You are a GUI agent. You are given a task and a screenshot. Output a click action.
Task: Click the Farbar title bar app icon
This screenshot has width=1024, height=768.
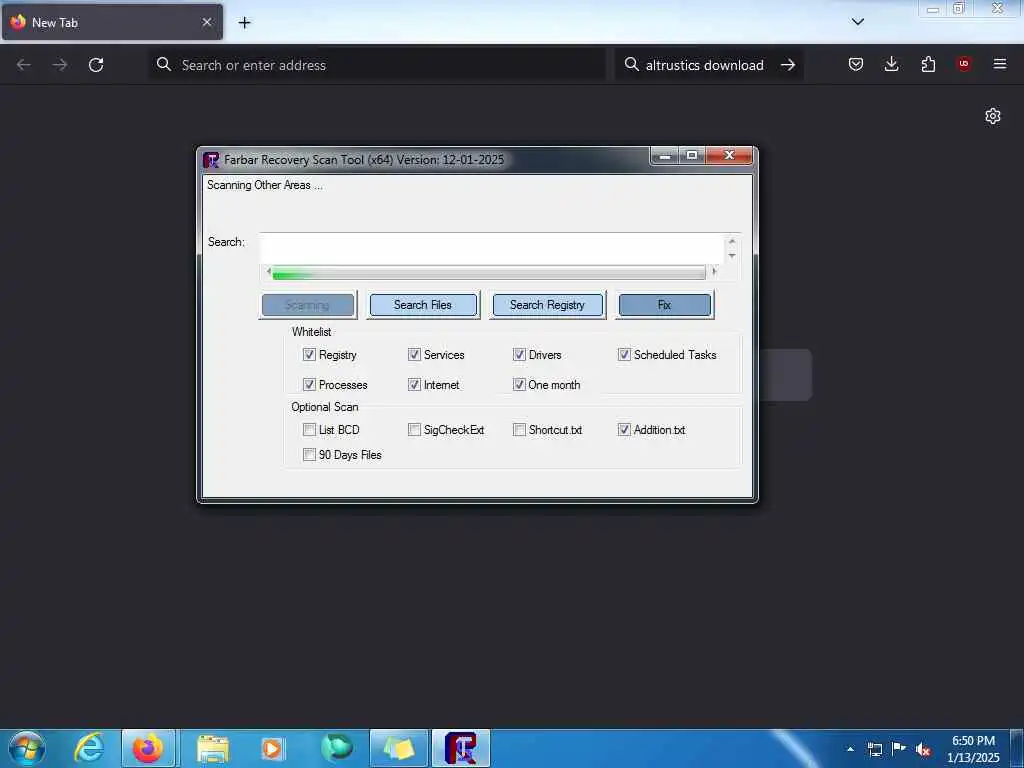[211, 160]
